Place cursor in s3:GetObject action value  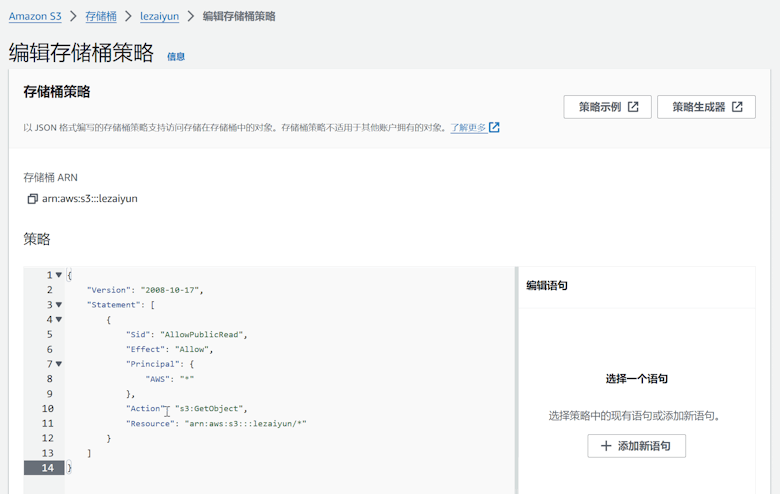tap(209, 409)
